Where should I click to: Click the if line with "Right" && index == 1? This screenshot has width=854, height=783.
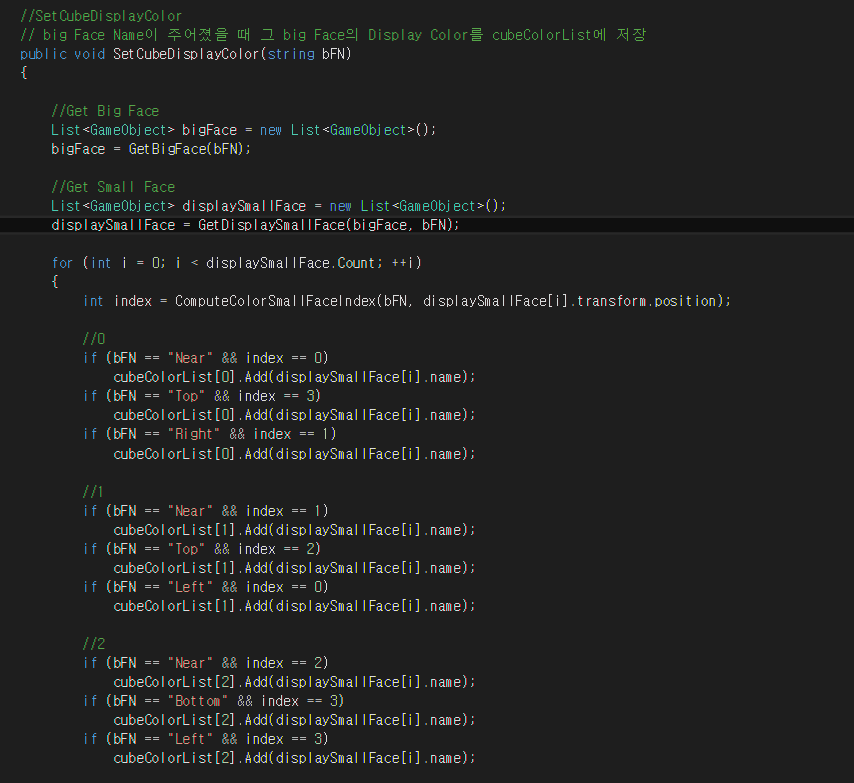click(x=209, y=434)
